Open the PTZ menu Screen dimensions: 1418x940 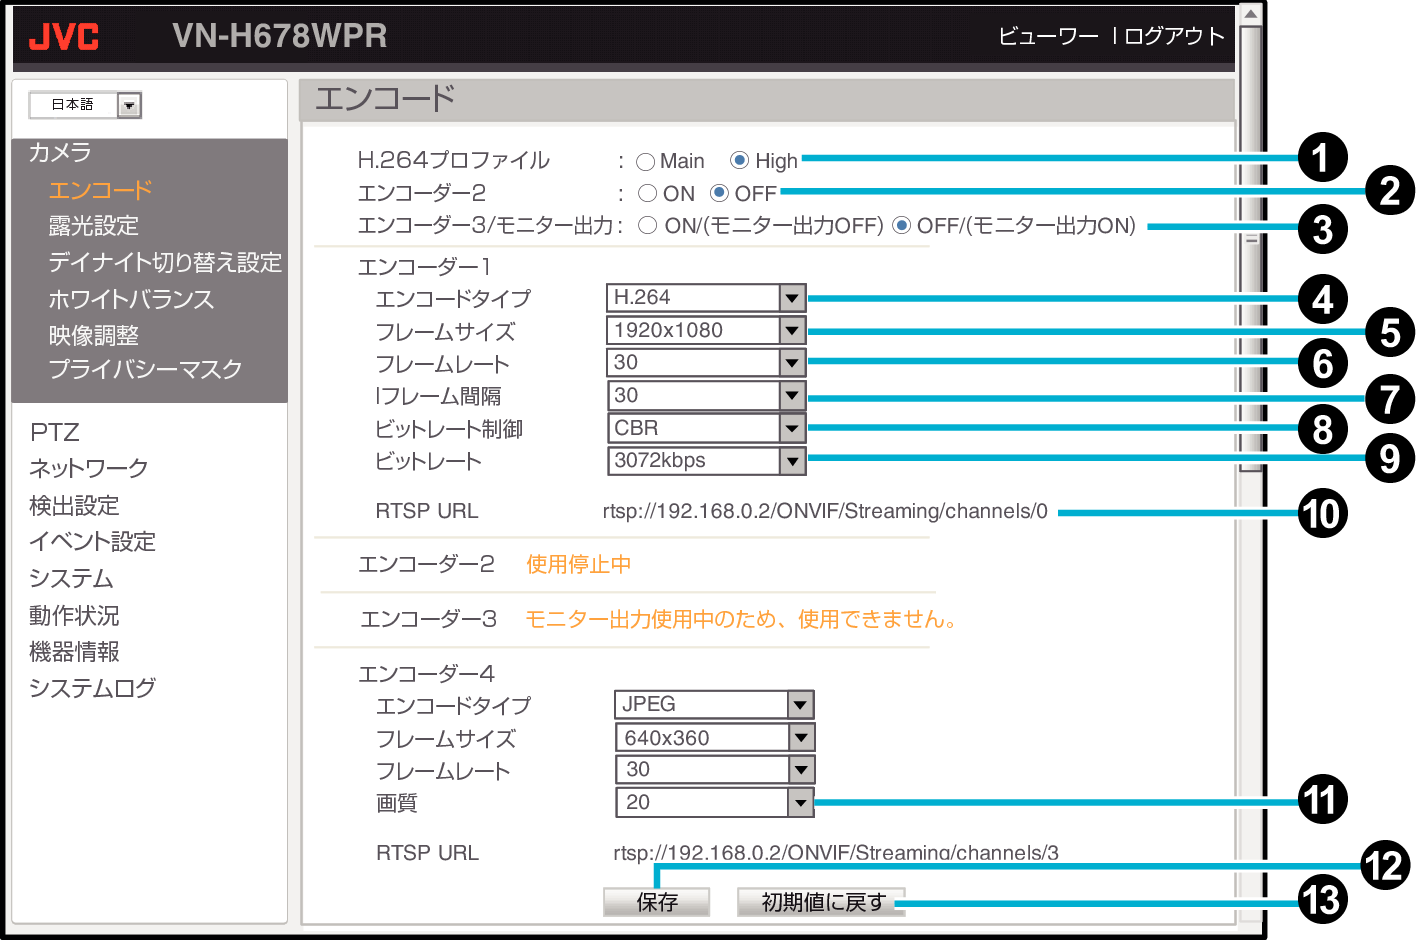(55, 432)
